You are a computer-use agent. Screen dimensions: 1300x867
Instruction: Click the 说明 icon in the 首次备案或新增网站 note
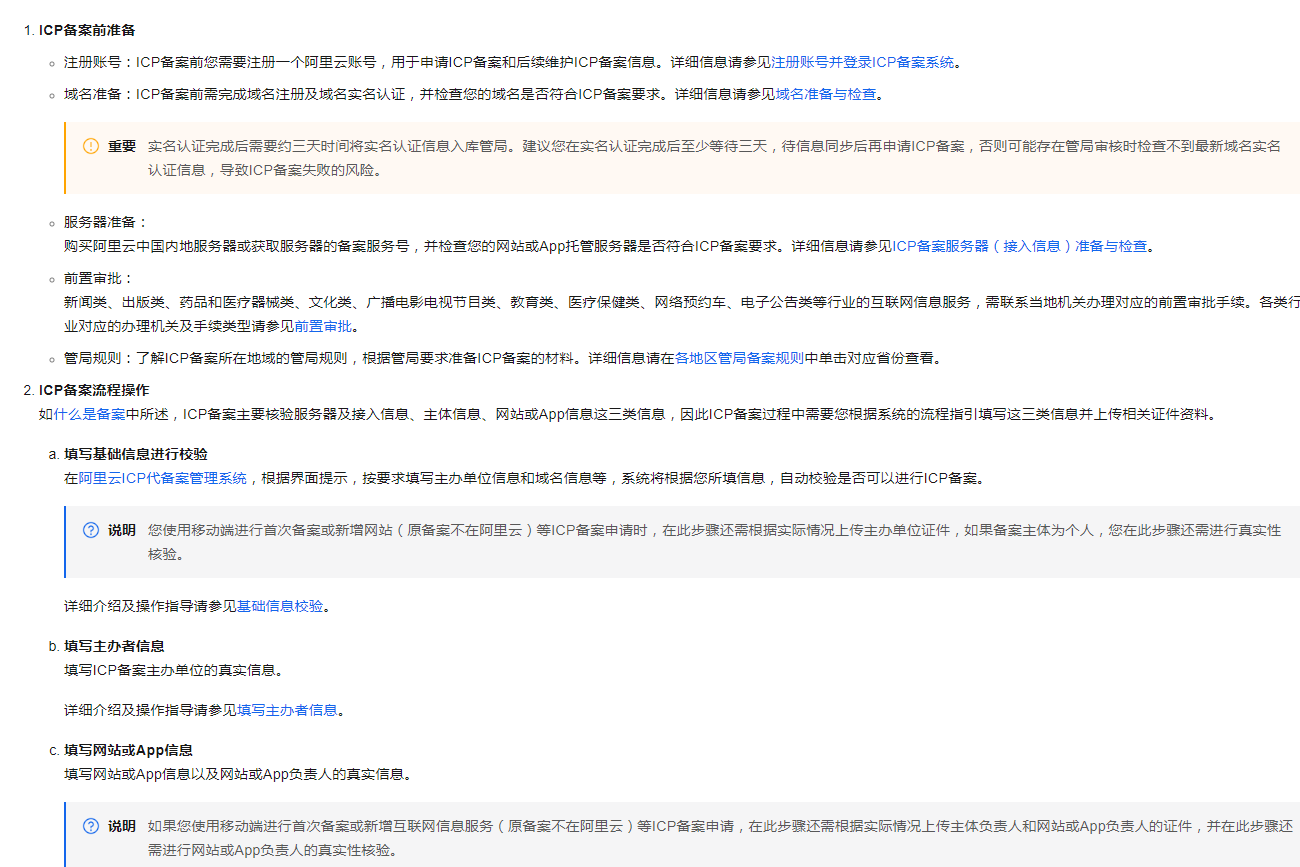(x=91, y=530)
